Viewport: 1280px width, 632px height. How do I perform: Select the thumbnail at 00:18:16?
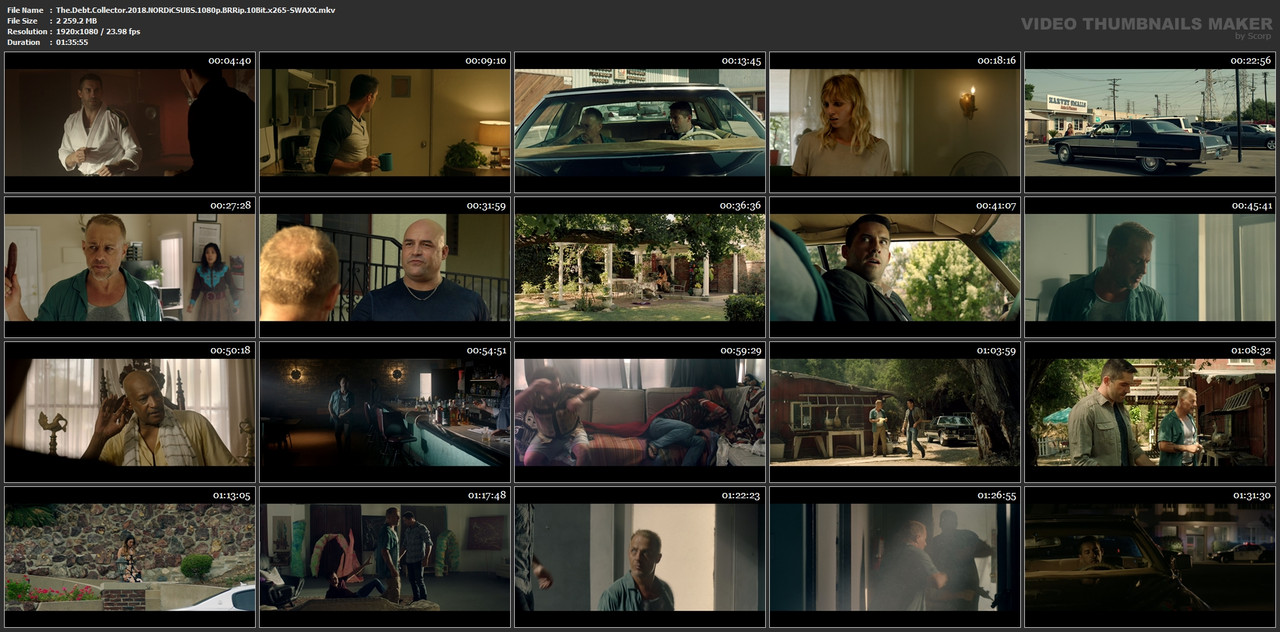895,122
